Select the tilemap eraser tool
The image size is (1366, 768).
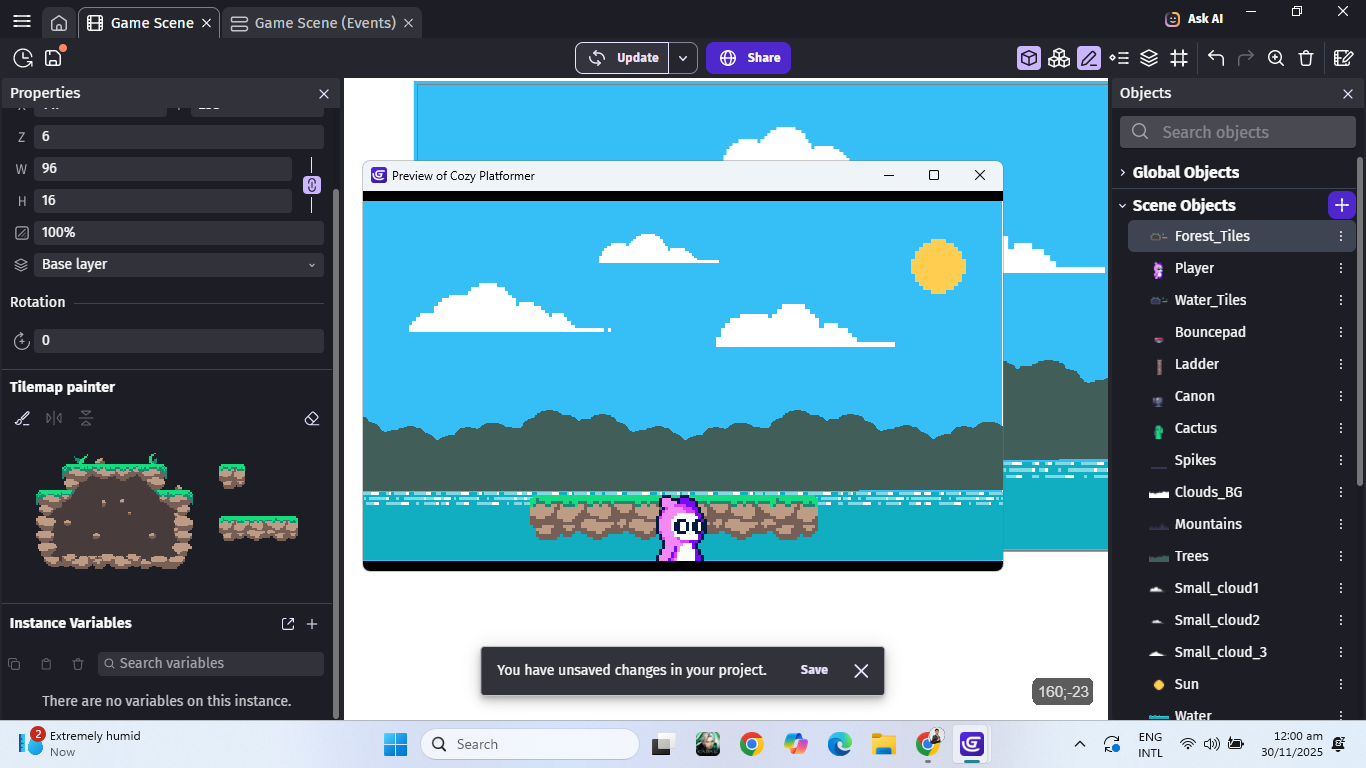click(311, 418)
